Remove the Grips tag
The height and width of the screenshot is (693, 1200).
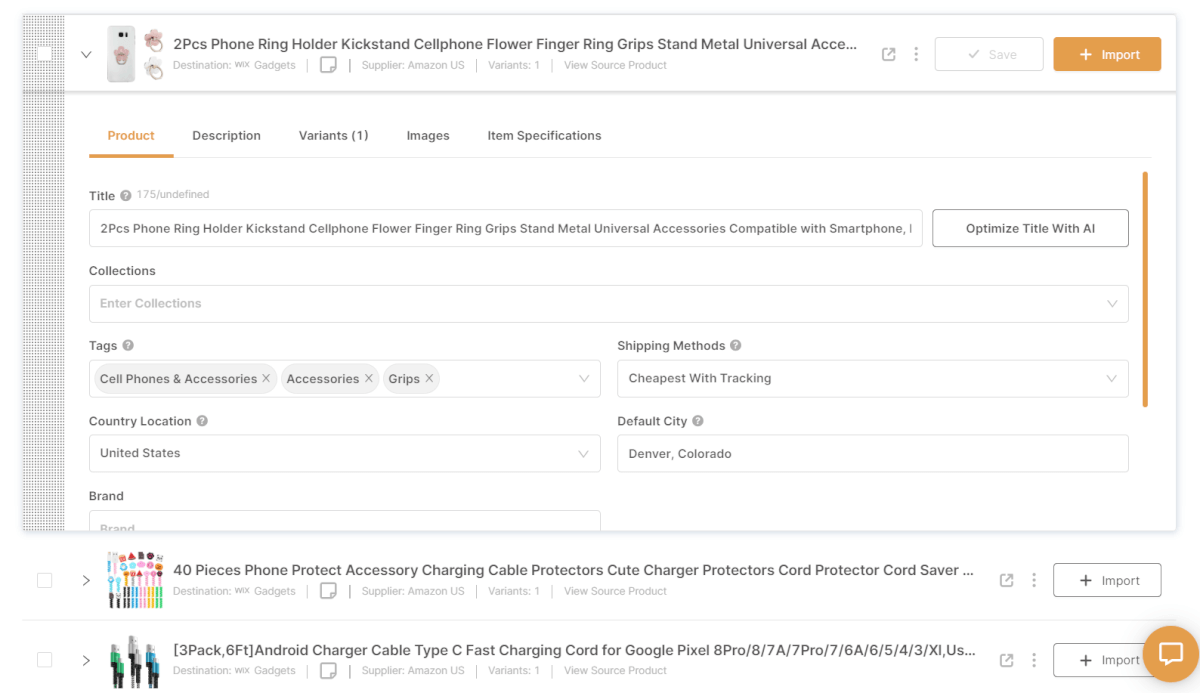(429, 379)
